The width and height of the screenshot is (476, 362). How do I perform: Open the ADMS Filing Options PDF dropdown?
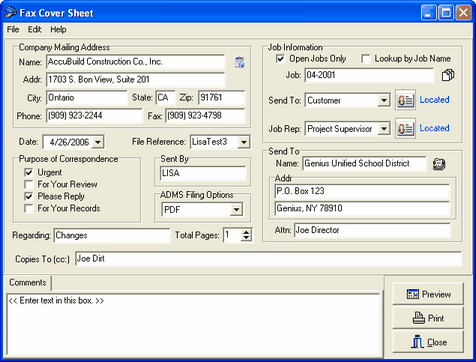pyautogui.click(x=236, y=210)
